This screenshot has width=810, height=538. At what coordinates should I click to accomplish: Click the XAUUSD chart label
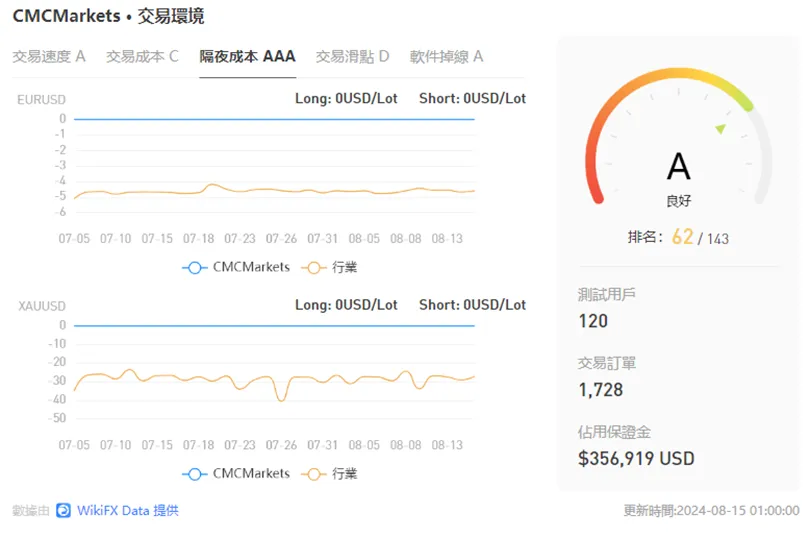click(42, 306)
